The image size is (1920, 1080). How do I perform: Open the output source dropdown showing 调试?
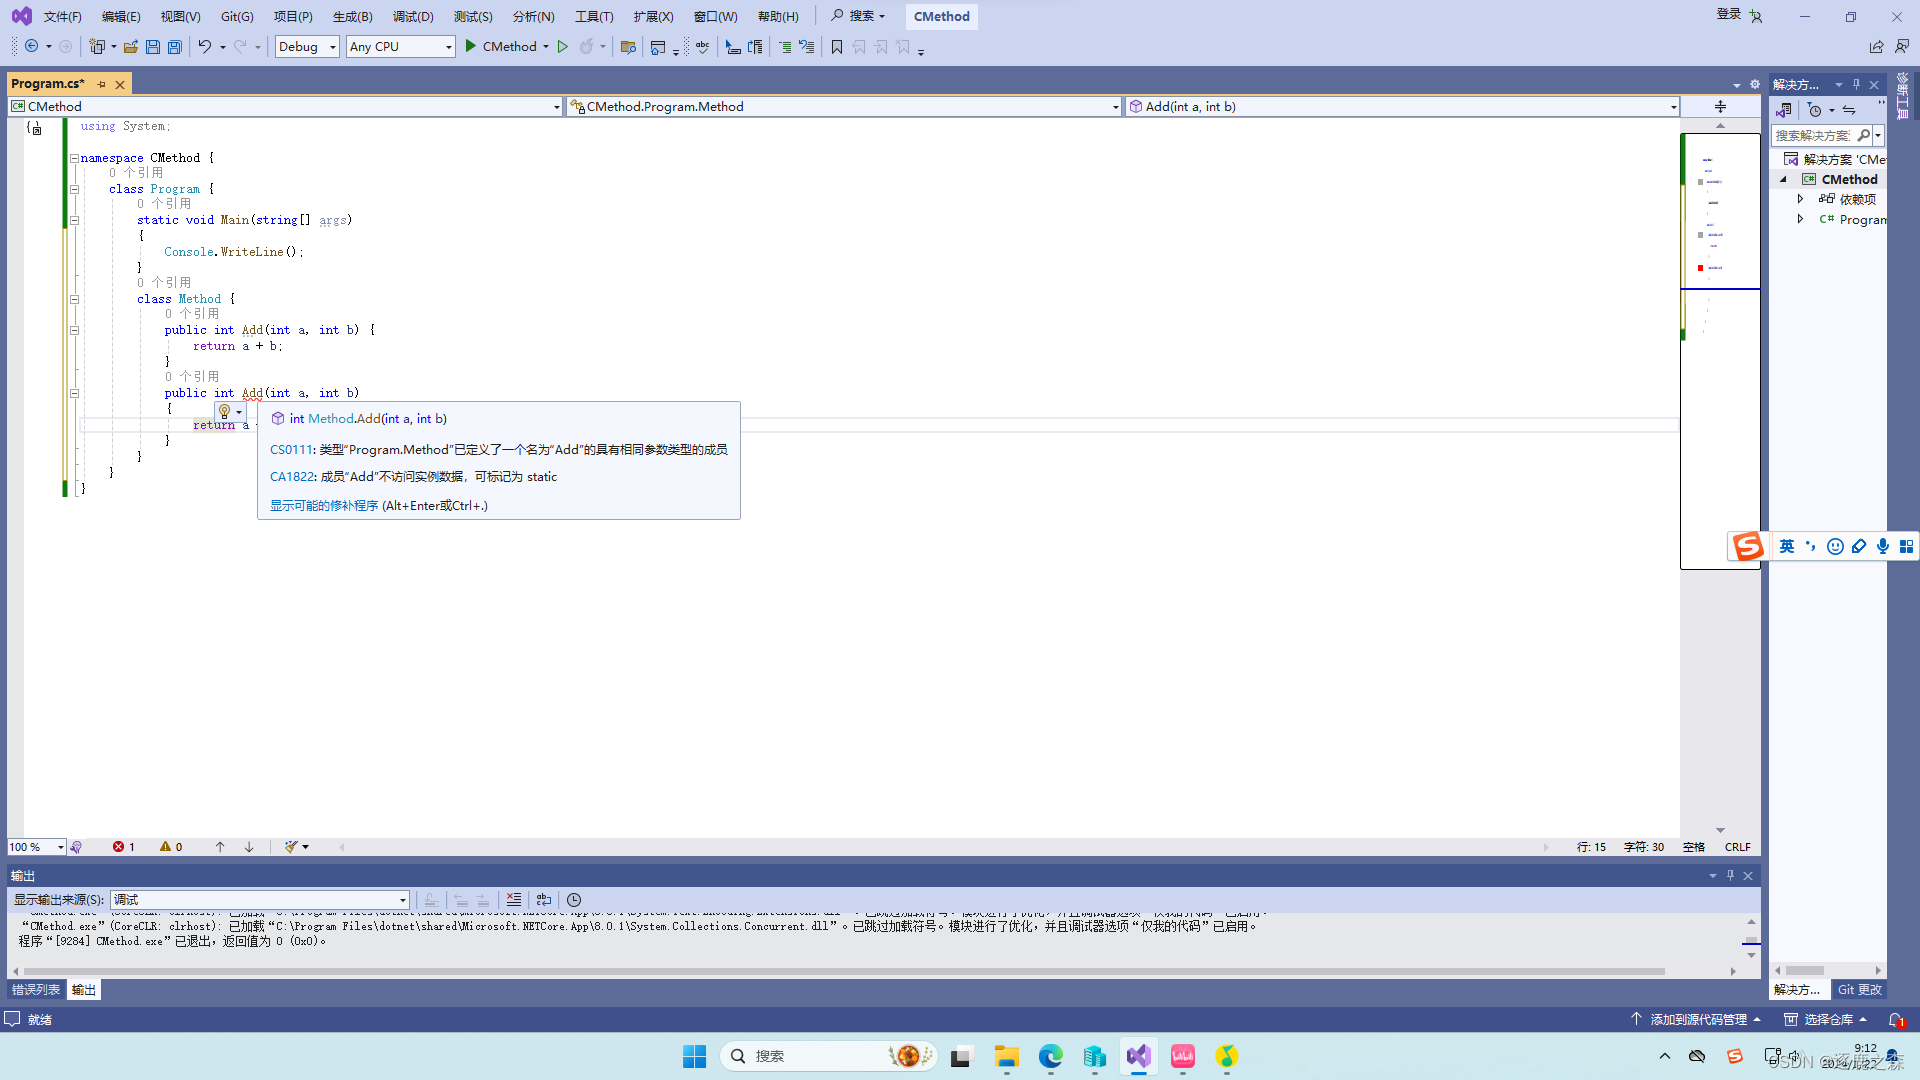click(260, 900)
